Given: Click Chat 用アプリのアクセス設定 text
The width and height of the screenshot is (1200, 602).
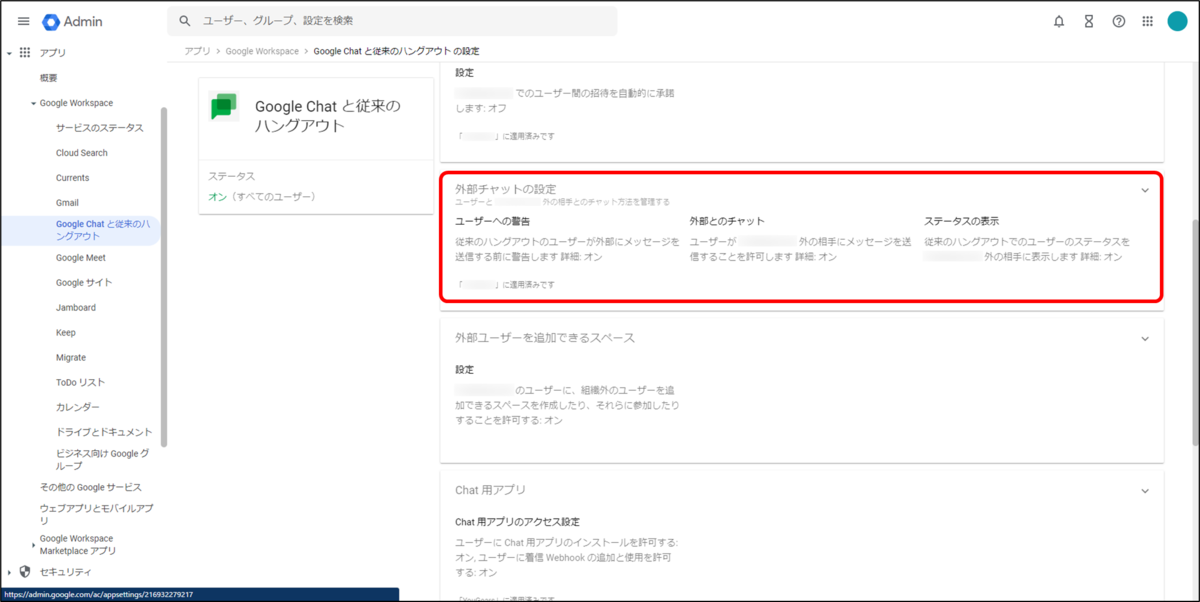Looking at the screenshot, I should pyautogui.click(x=517, y=522).
